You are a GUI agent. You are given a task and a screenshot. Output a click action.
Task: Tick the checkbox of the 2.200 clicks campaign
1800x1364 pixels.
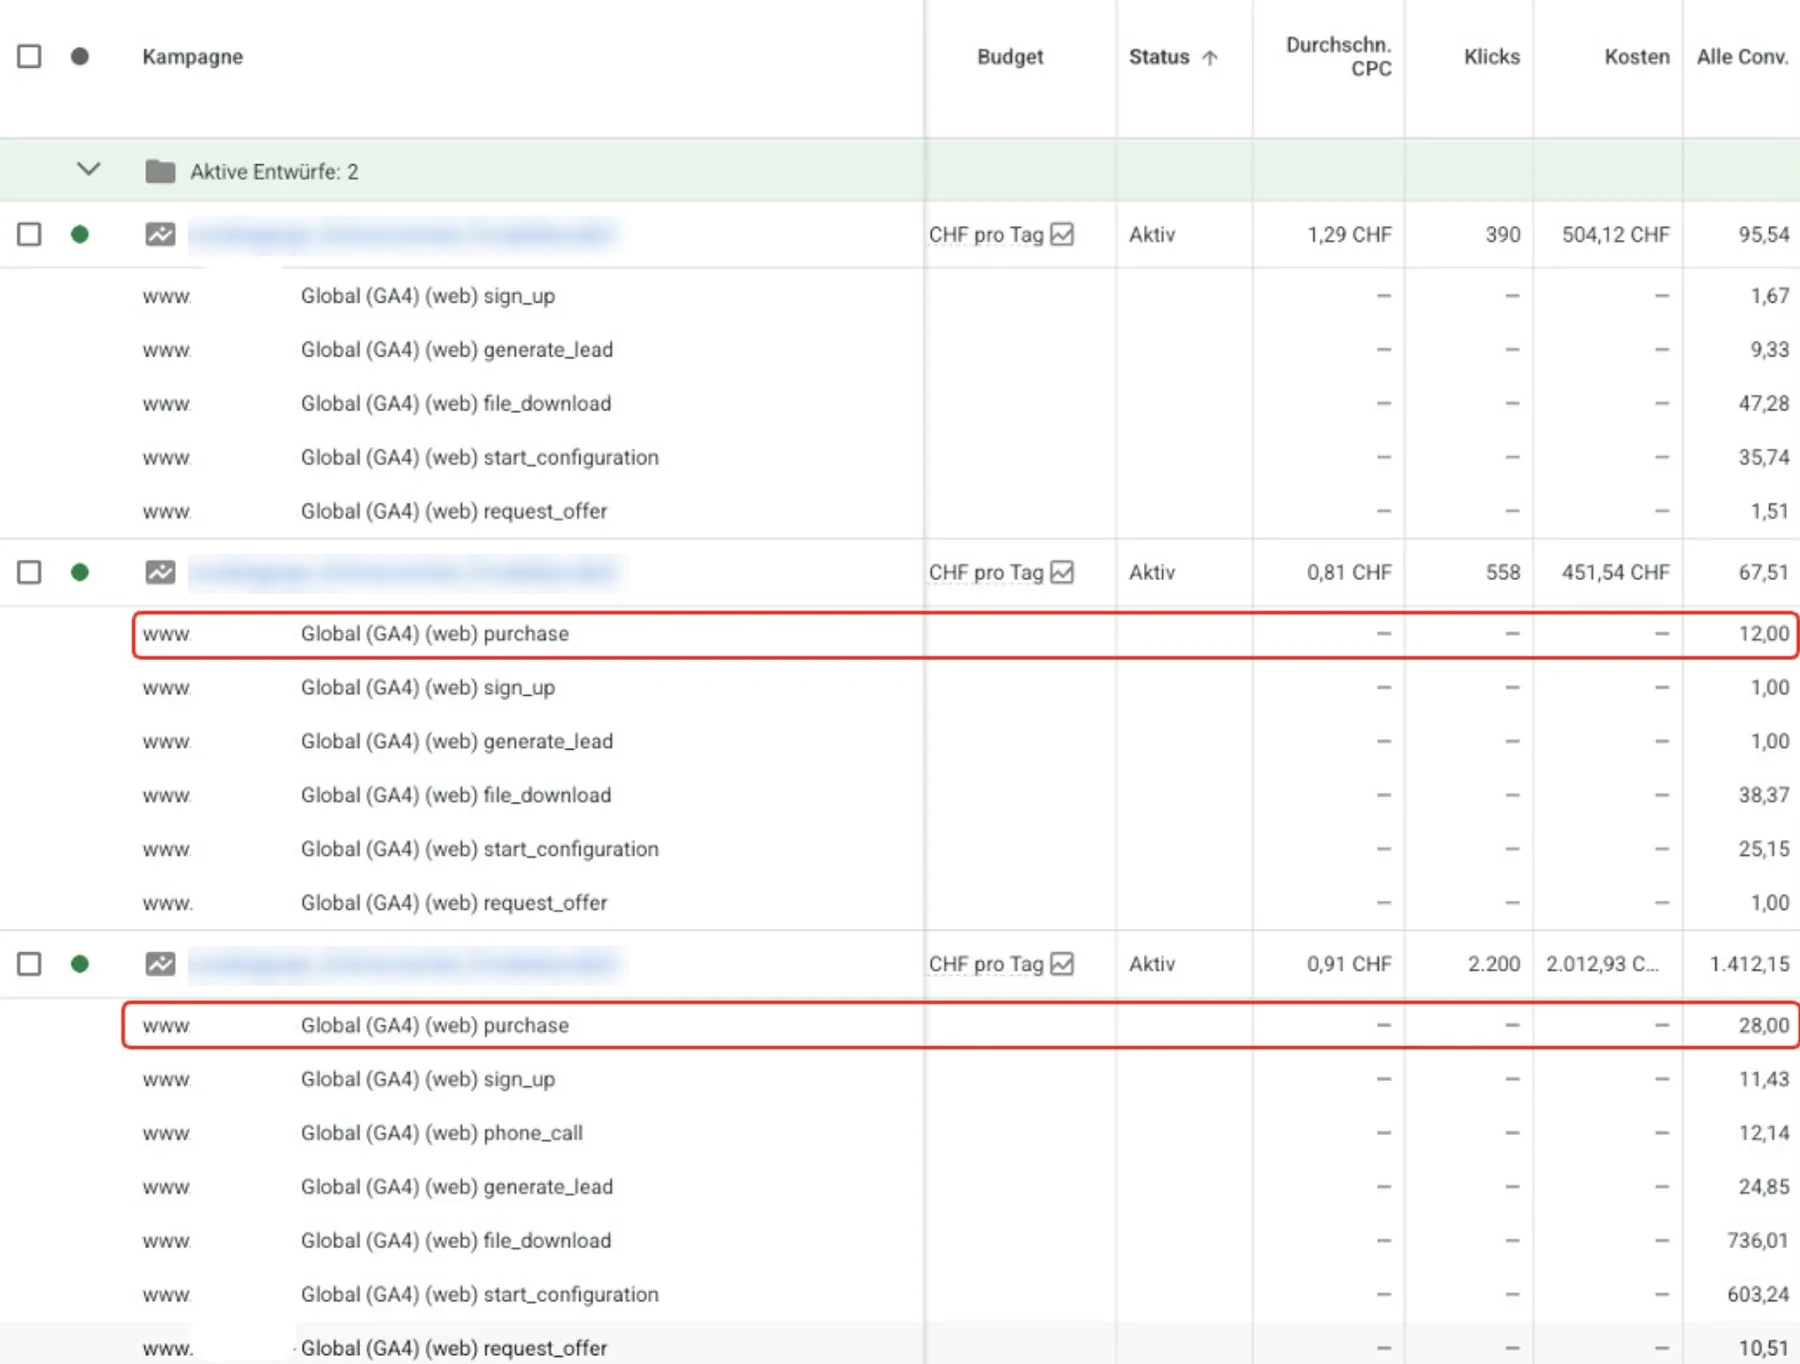(x=29, y=964)
